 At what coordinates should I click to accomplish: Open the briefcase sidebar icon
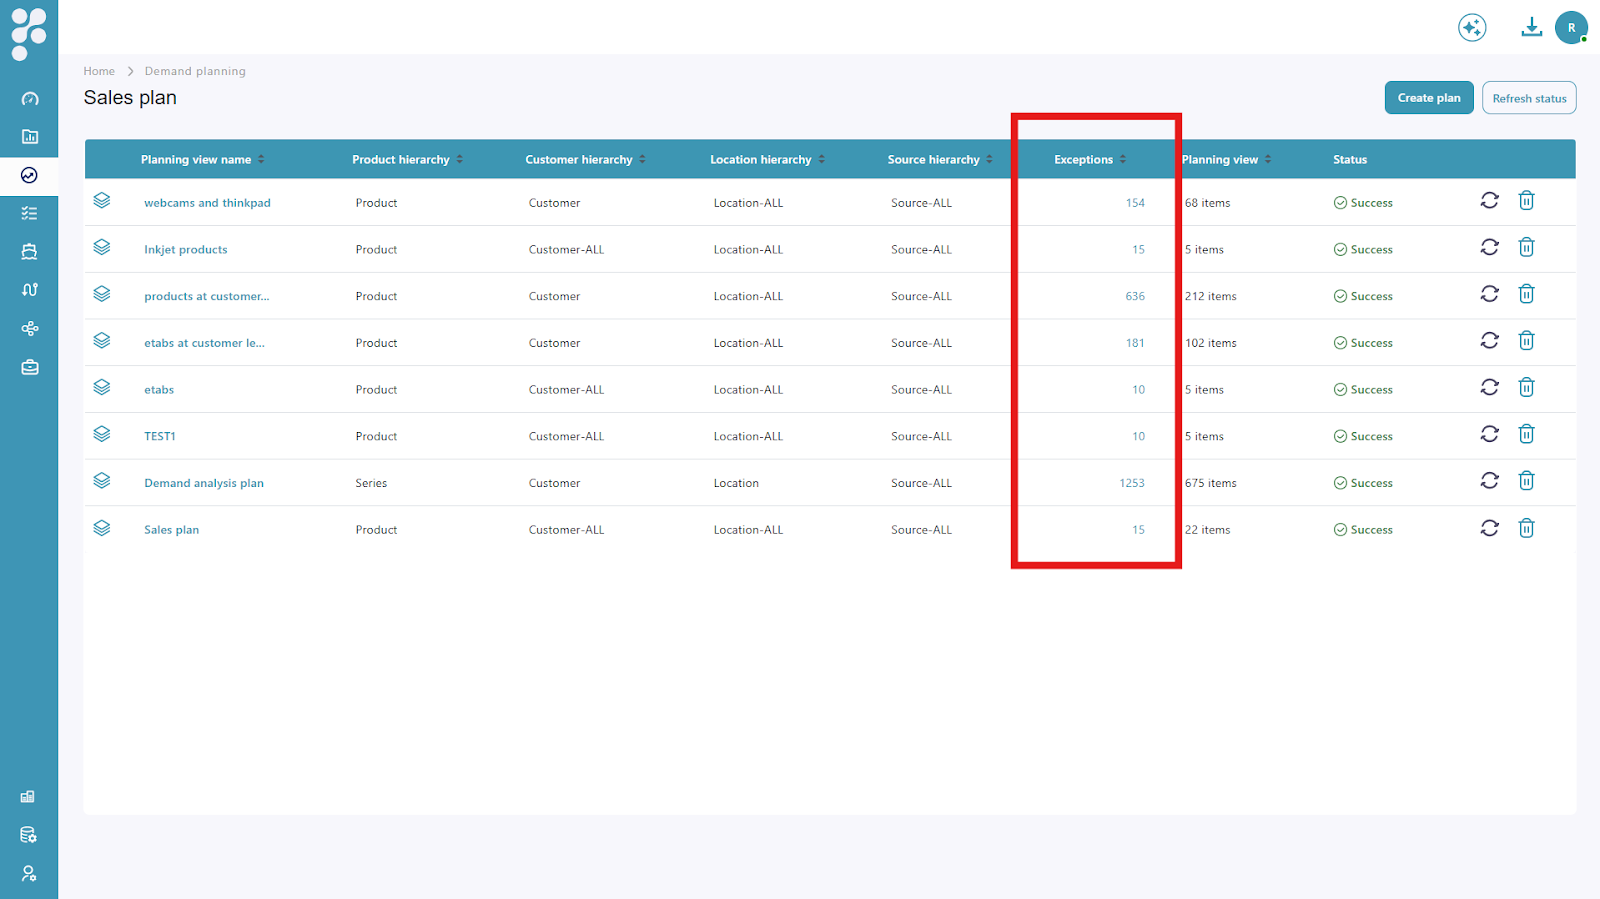[x=30, y=367]
